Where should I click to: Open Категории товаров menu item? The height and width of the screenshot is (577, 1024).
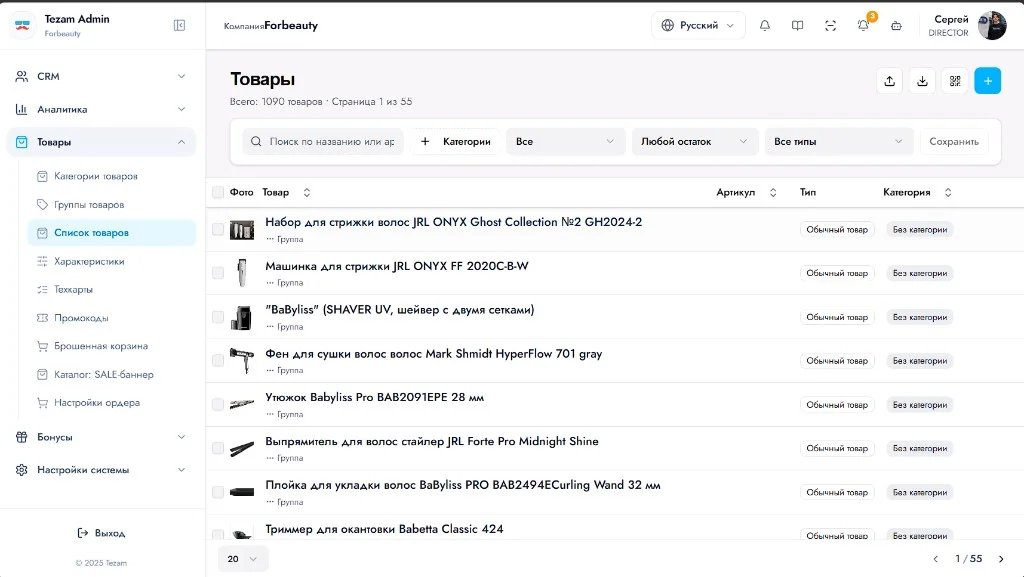coord(112,176)
